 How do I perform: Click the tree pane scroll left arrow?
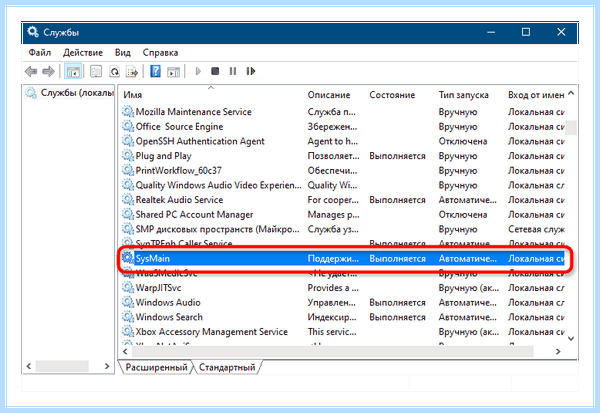[x=29, y=366]
